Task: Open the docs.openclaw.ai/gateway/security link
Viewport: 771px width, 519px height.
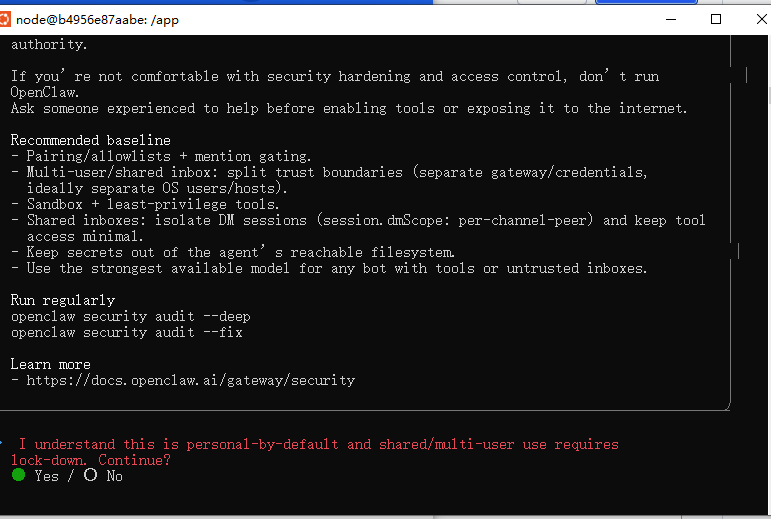Action: click(x=191, y=380)
